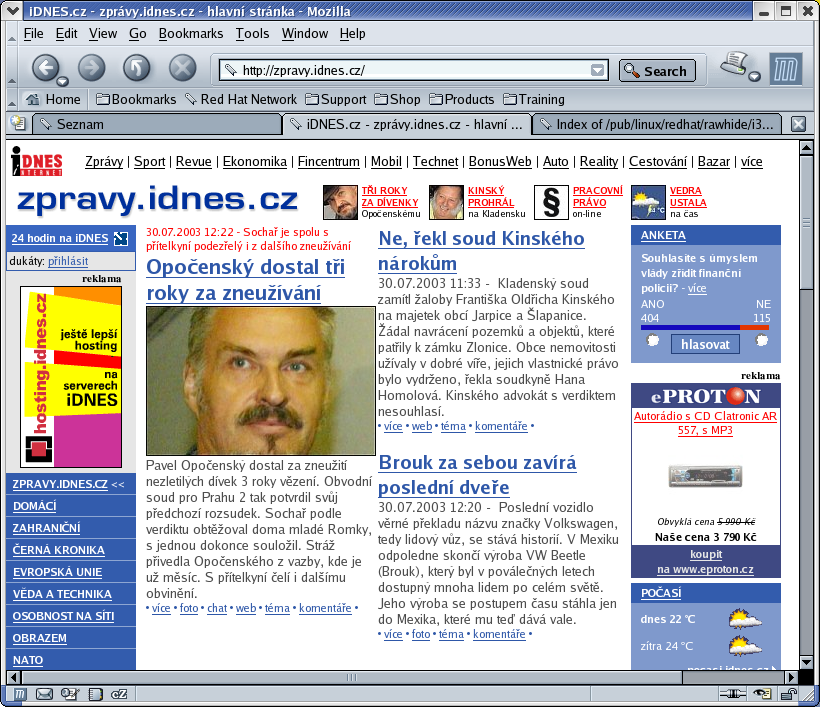
Task: Select the NE radio button in poll
Action: [x=762, y=340]
